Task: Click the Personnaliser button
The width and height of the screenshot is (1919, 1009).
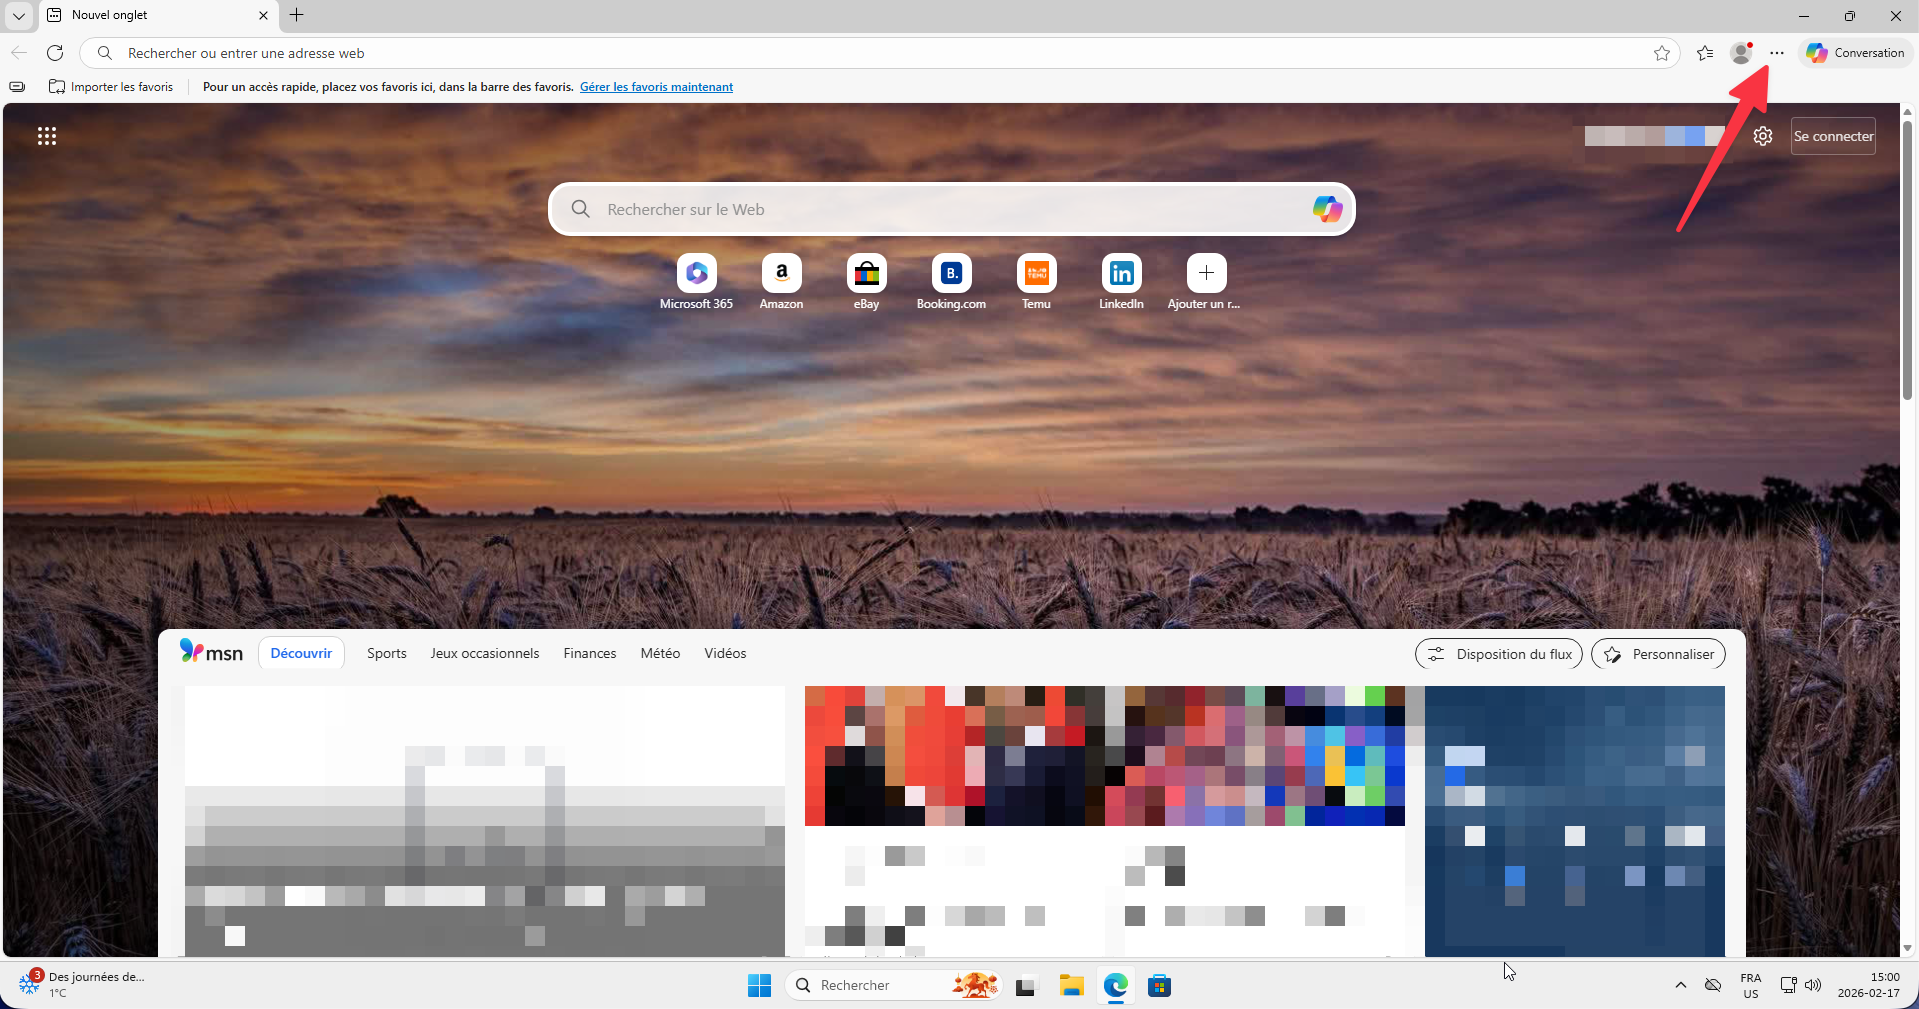Action: (1659, 654)
